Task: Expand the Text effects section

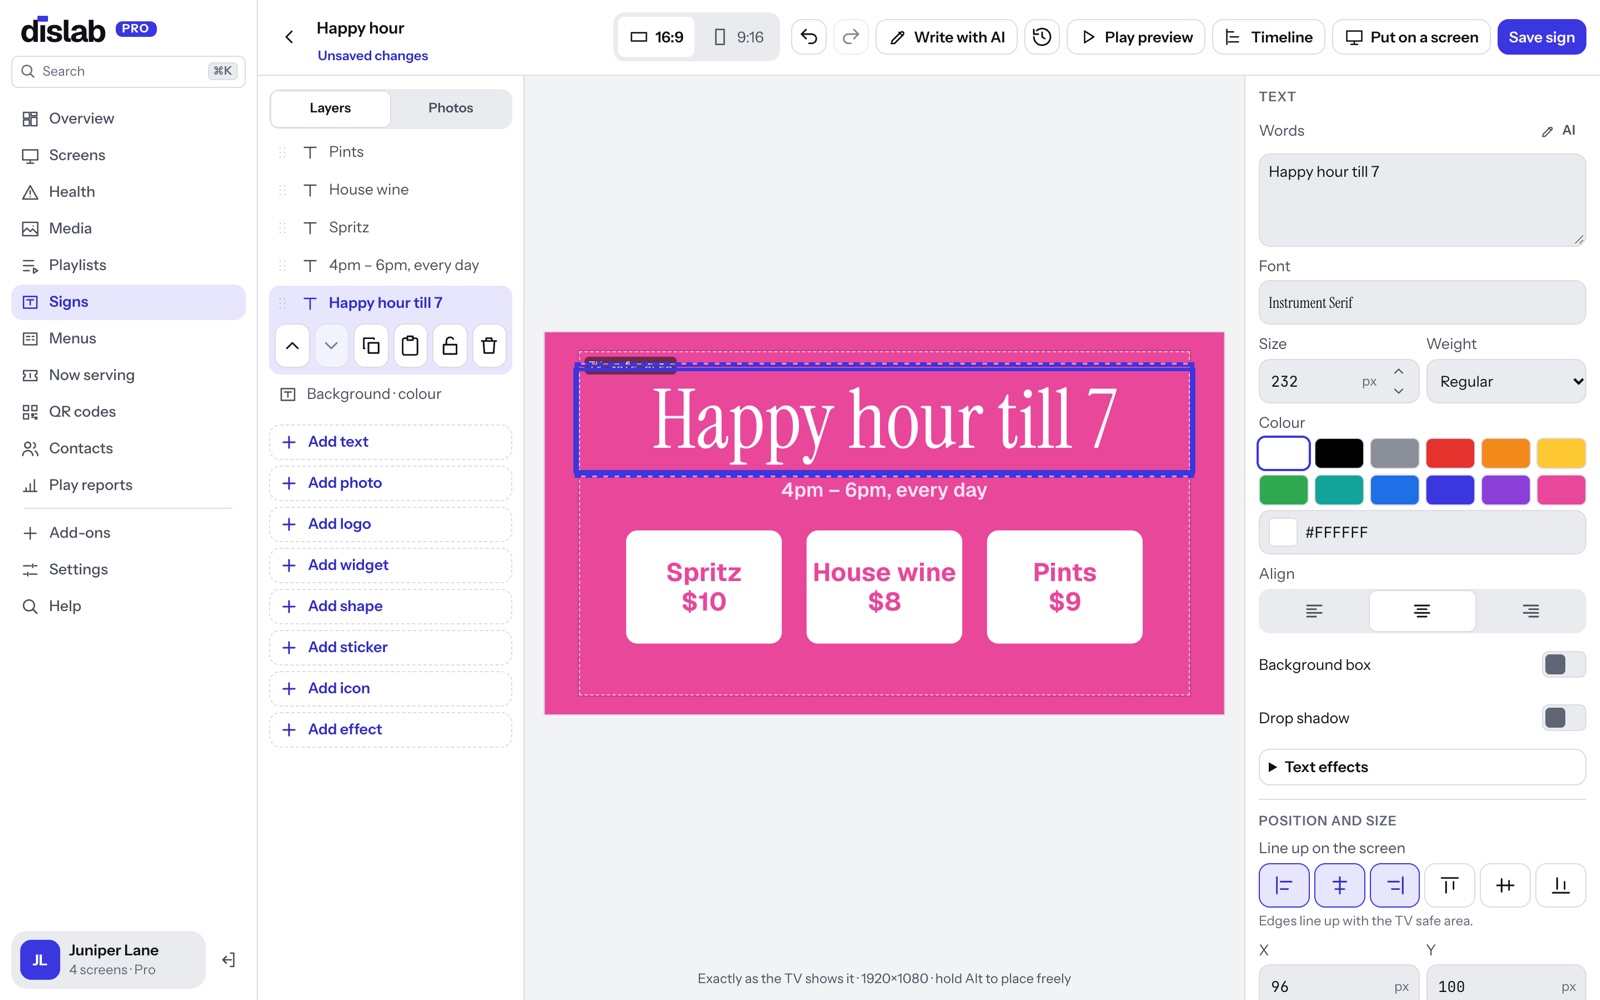Action: pyautogui.click(x=1422, y=767)
